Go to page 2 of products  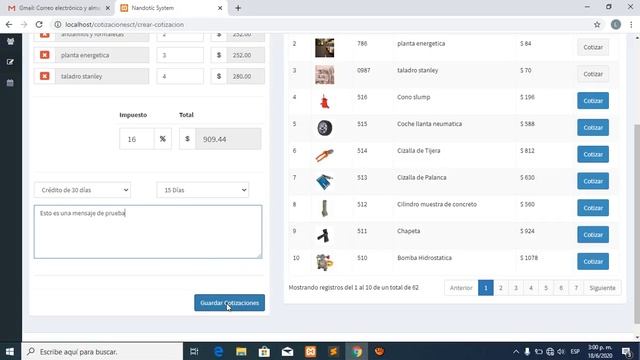tap(500, 288)
